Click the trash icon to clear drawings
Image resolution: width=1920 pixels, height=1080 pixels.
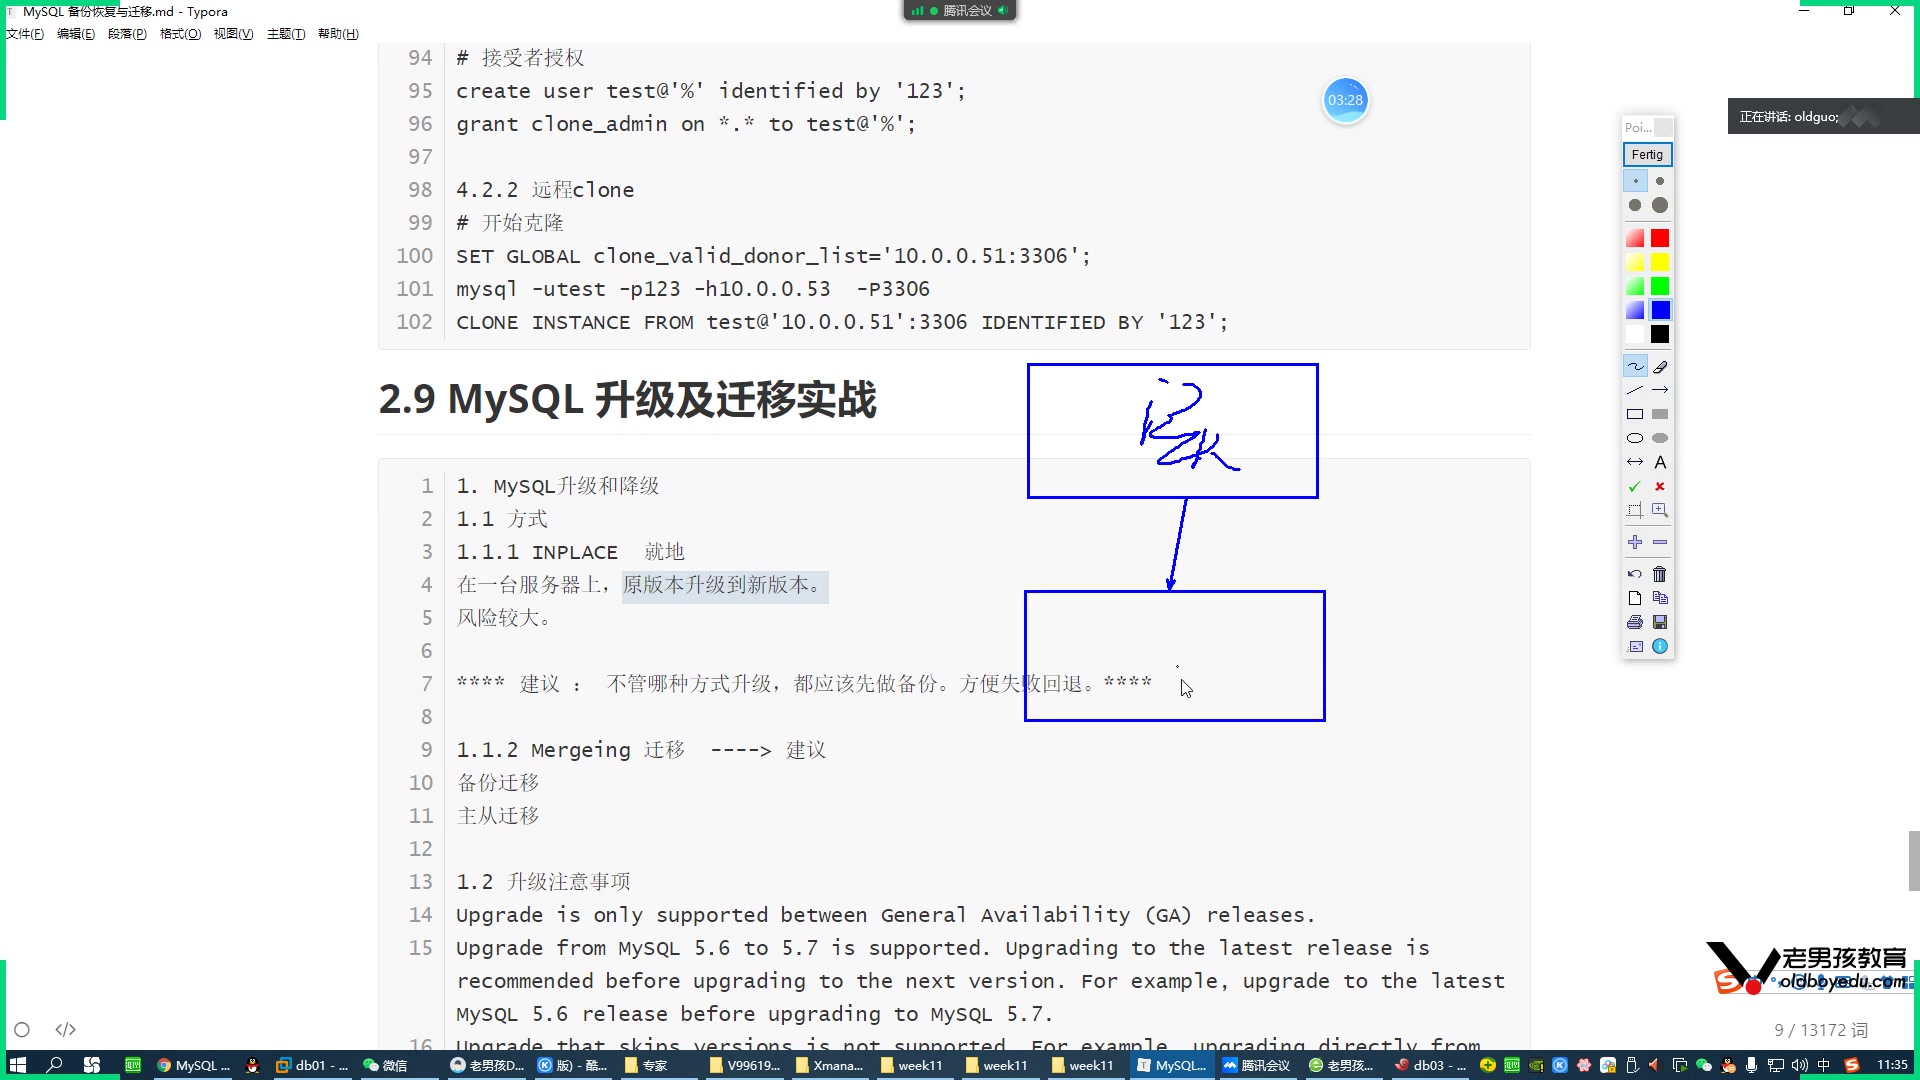coord(1660,574)
